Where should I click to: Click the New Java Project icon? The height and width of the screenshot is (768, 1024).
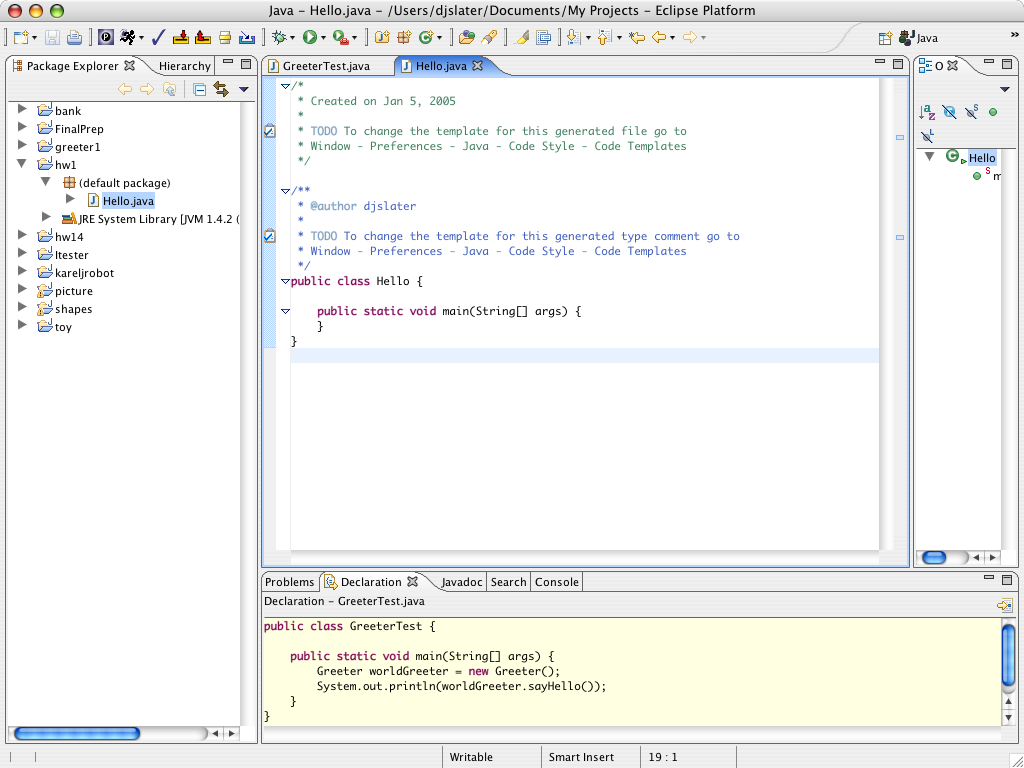[x=382, y=37]
